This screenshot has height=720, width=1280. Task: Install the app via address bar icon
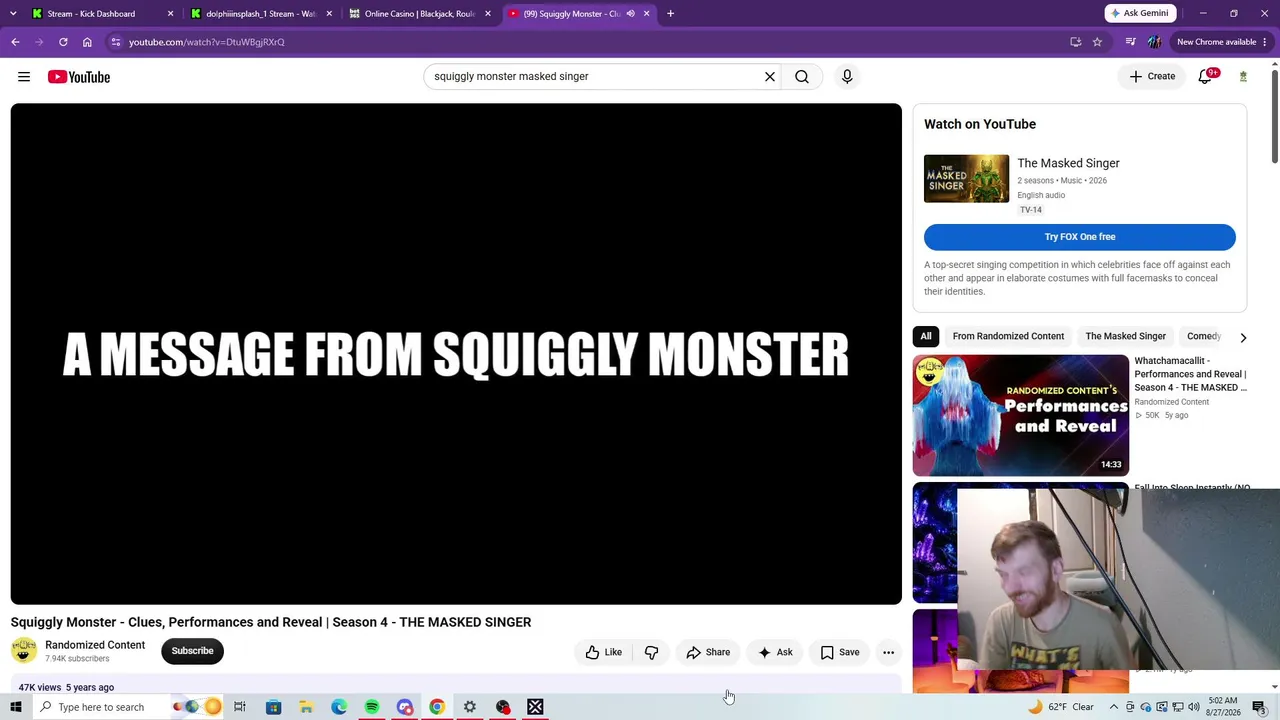coord(1076,42)
